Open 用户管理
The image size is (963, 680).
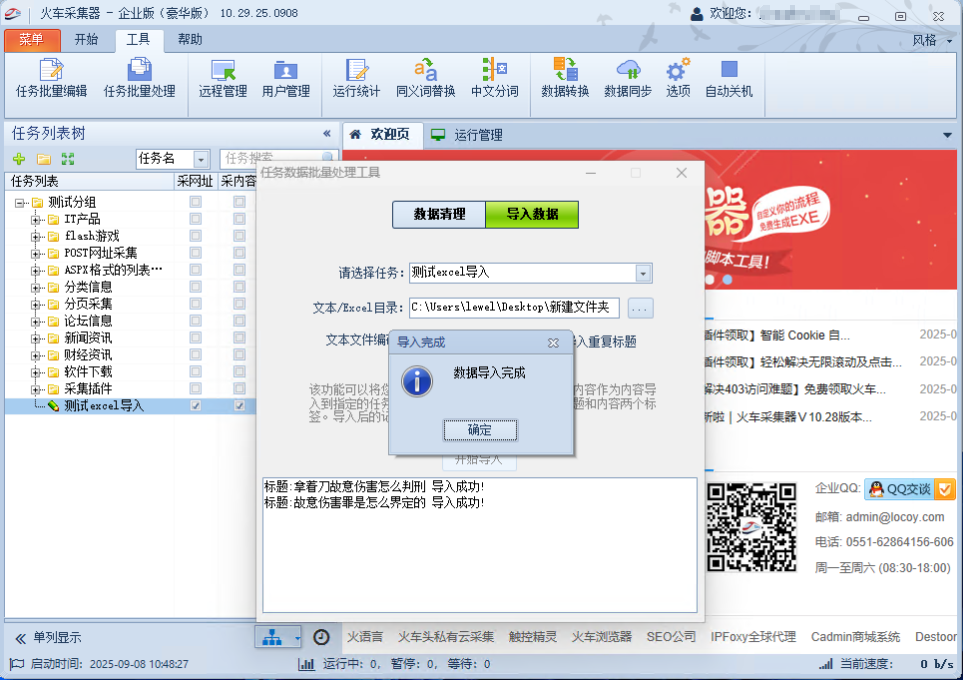[x=284, y=80]
